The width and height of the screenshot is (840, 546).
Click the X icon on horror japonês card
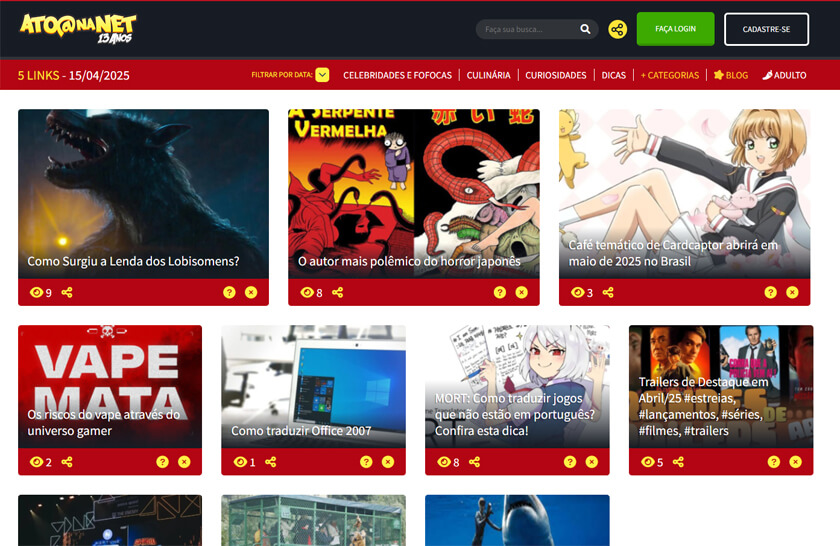click(x=521, y=292)
